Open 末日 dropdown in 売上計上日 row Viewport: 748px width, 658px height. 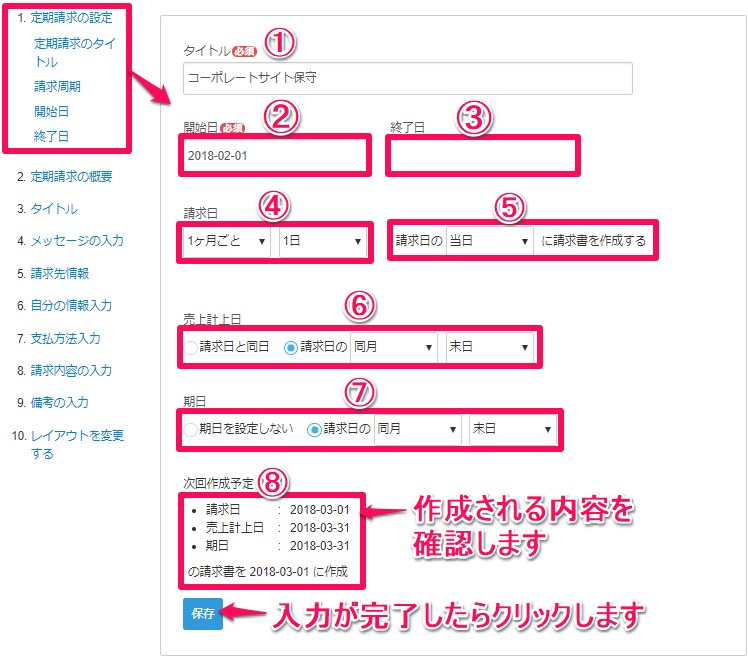pyautogui.click(x=489, y=347)
